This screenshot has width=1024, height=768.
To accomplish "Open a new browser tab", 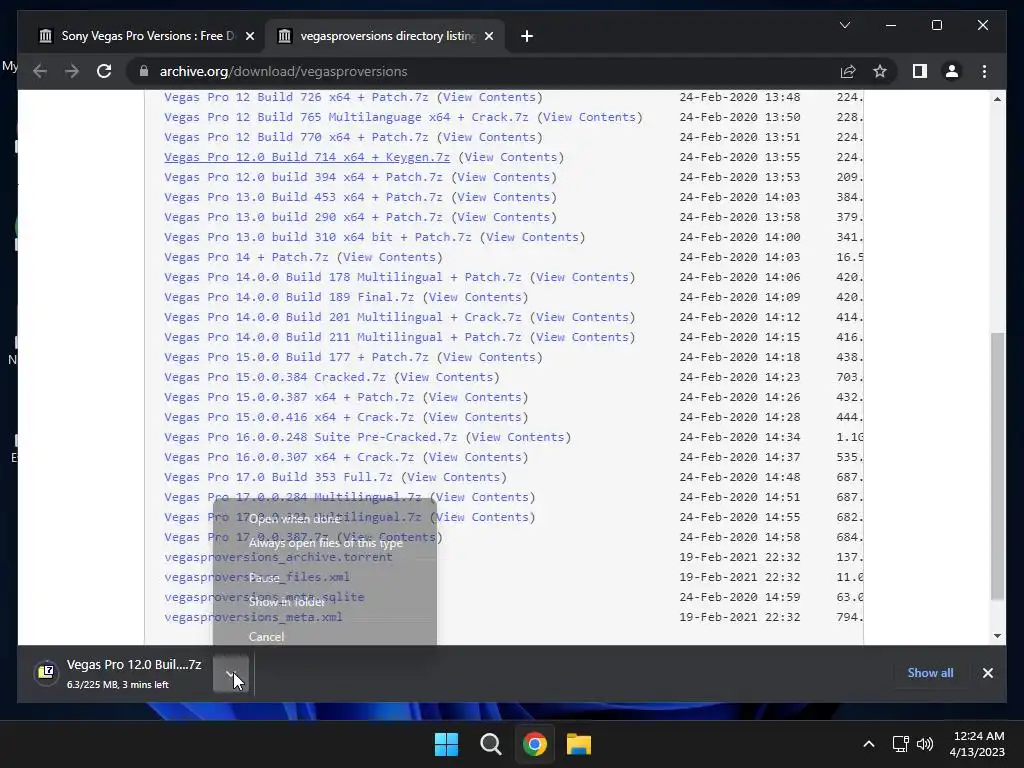I will [527, 36].
